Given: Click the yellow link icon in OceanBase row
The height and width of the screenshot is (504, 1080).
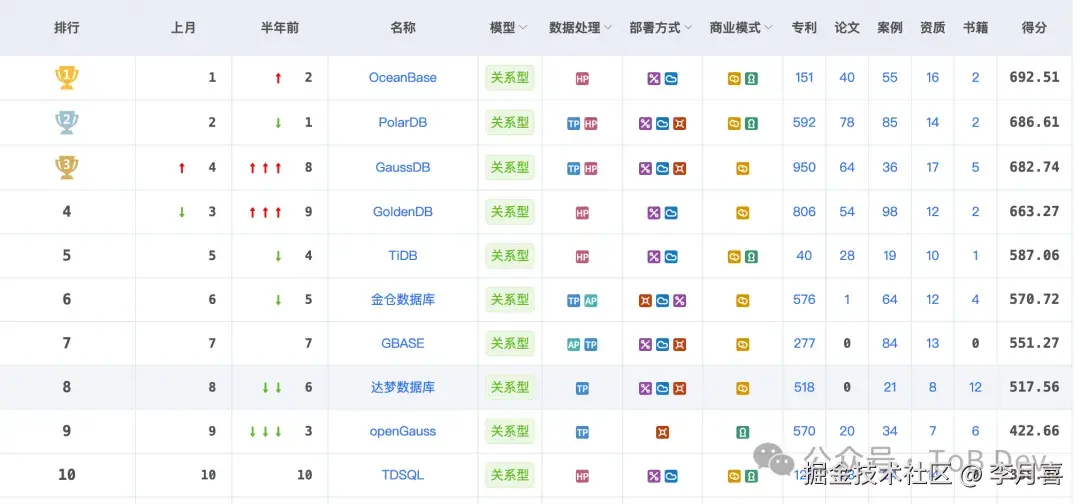Looking at the screenshot, I should point(734,79).
